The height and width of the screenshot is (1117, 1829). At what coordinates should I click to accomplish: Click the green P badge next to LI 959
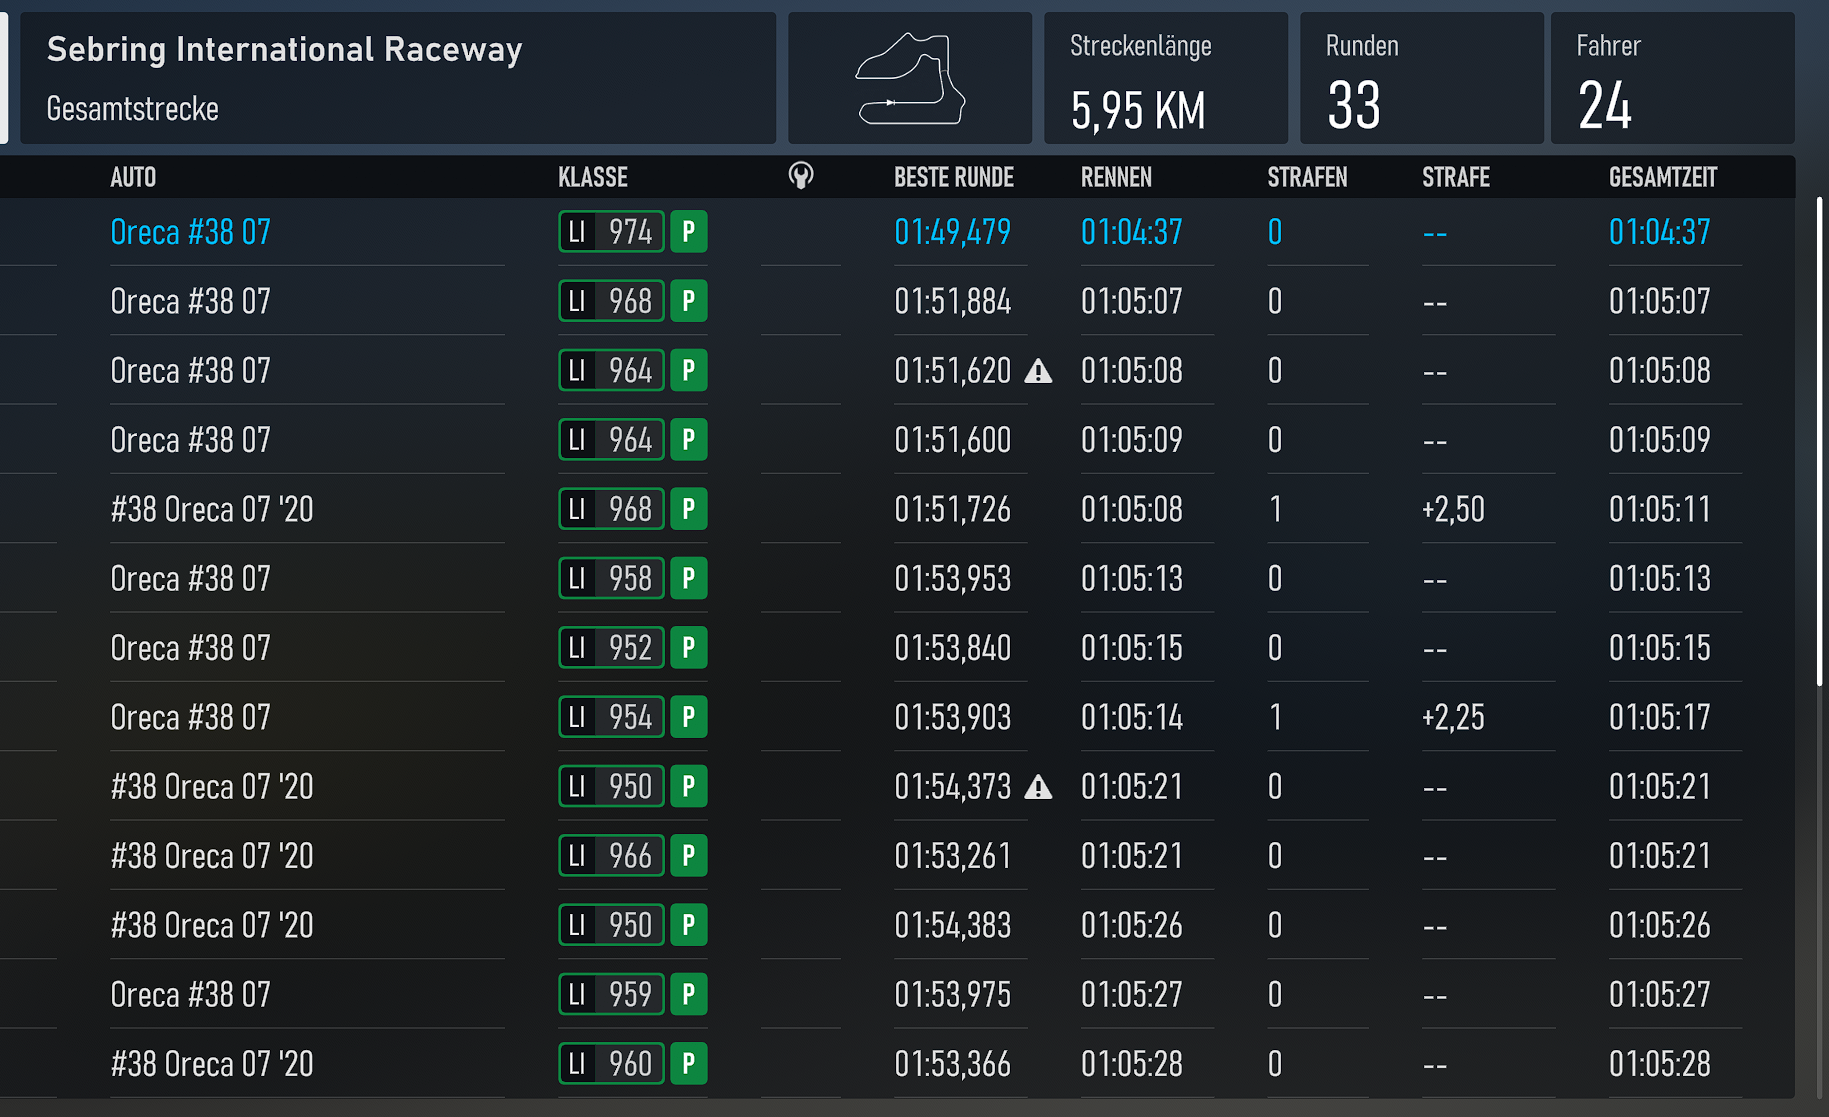689,994
